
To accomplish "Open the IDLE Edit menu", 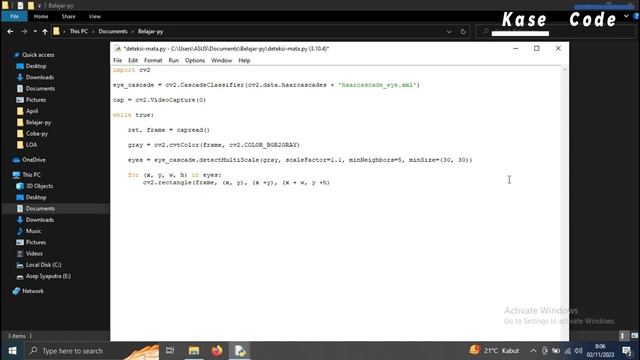I will coord(133,60).
